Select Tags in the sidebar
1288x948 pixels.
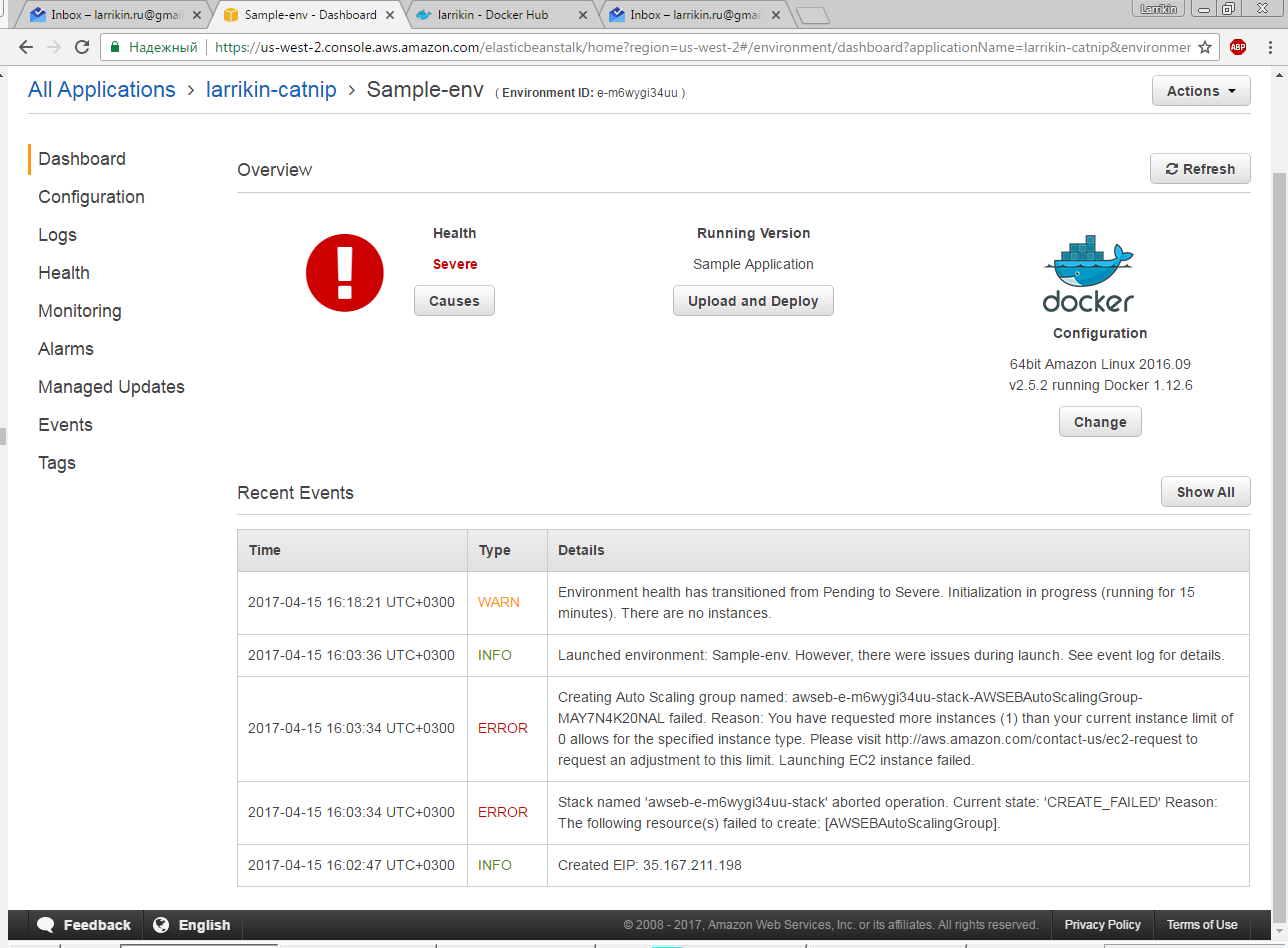57,463
